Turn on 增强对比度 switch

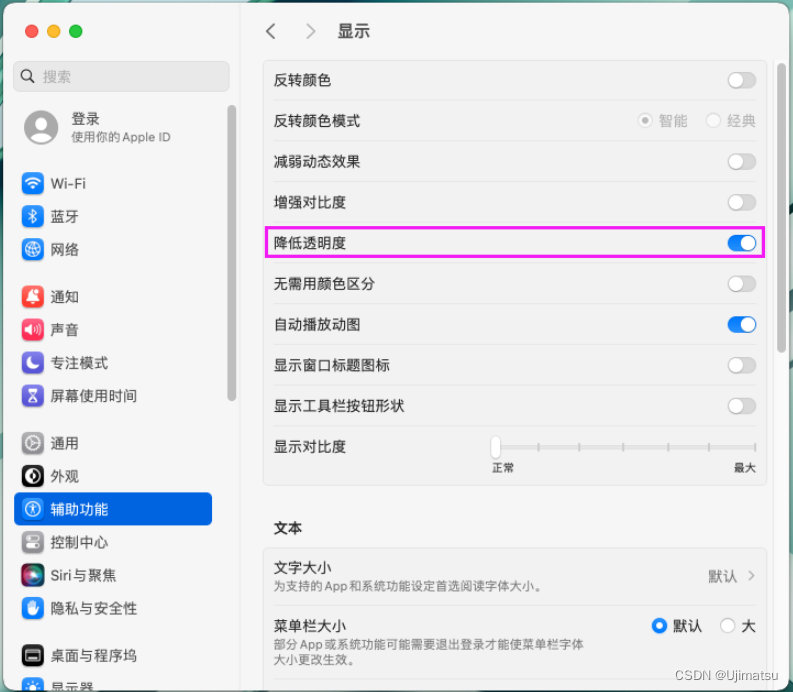pyautogui.click(x=741, y=202)
